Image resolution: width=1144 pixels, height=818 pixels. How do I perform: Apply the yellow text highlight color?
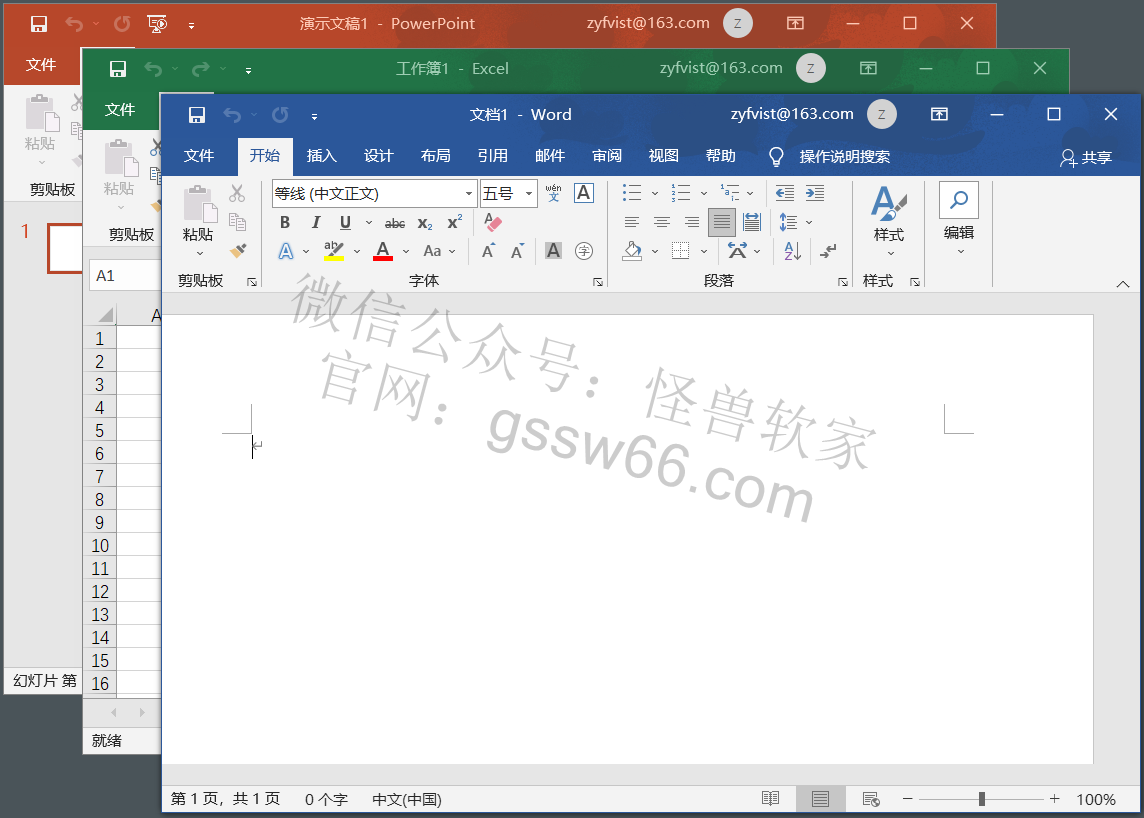point(334,251)
